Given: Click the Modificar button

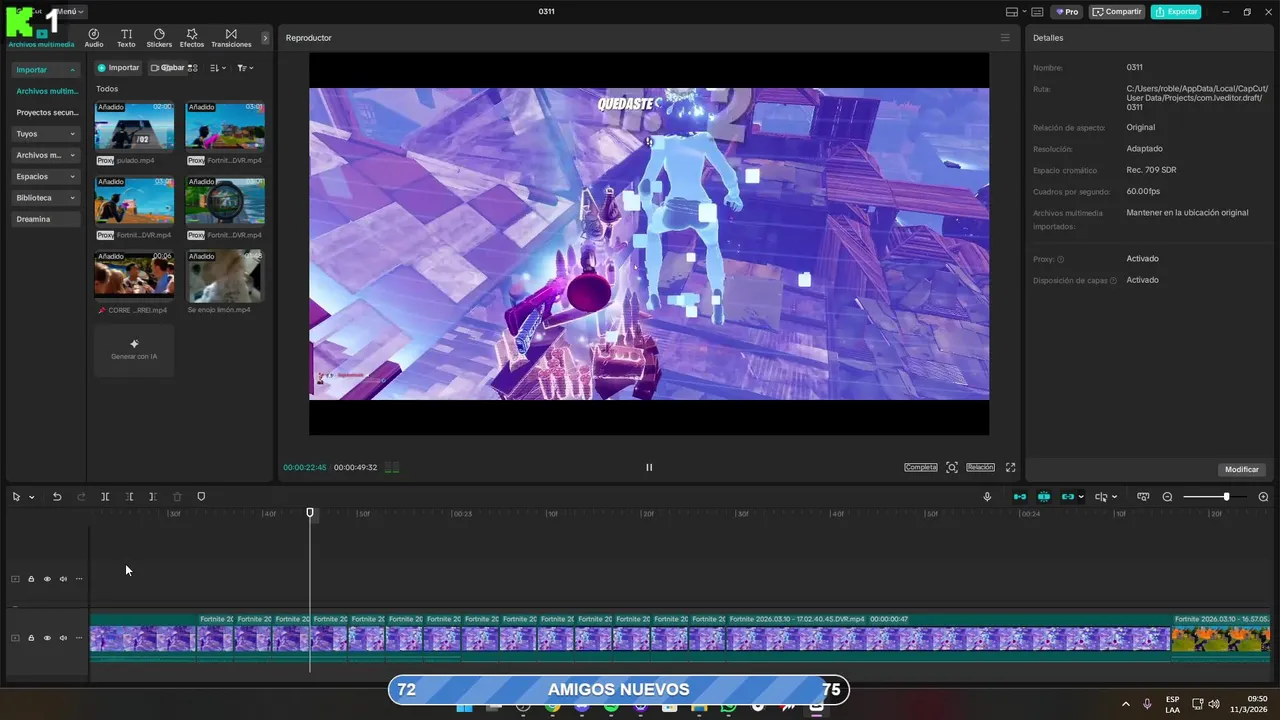Looking at the screenshot, I should [x=1242, y=469].
